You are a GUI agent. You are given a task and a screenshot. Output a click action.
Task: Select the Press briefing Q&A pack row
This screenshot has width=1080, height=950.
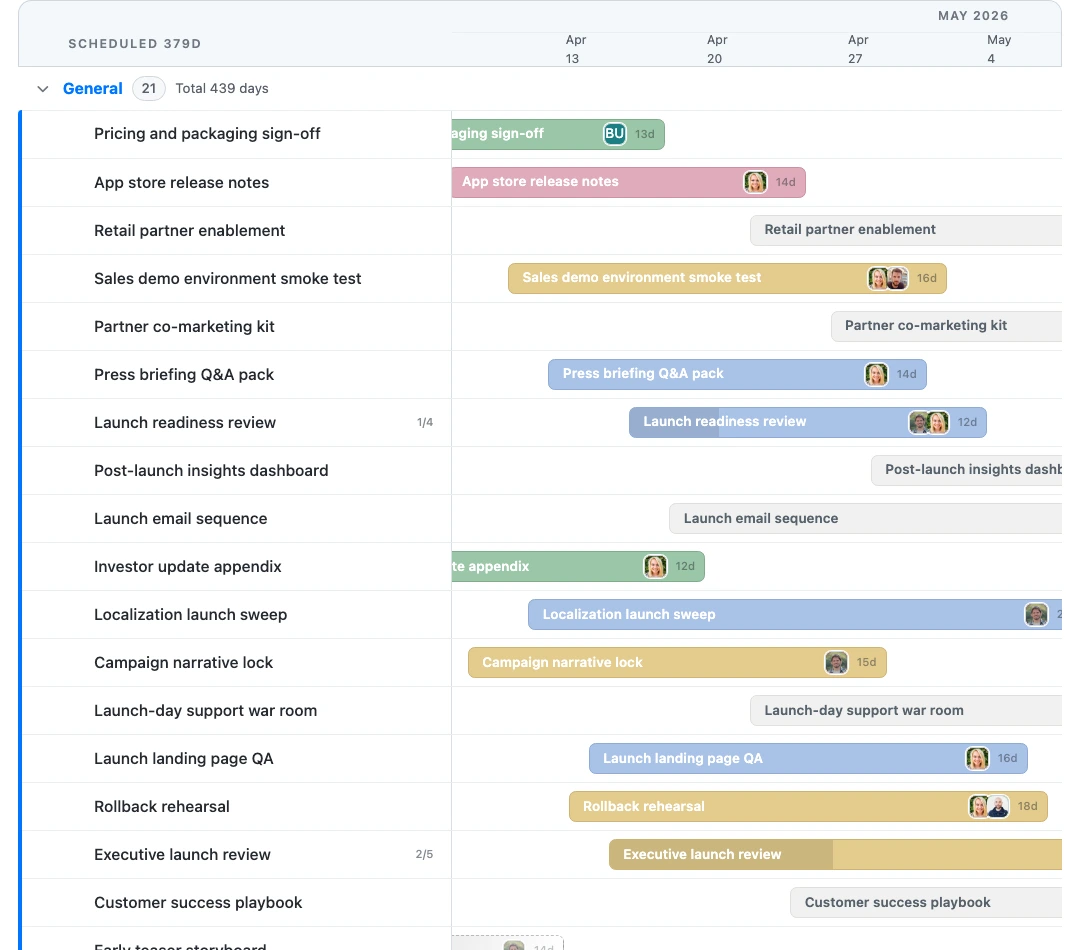237,375
